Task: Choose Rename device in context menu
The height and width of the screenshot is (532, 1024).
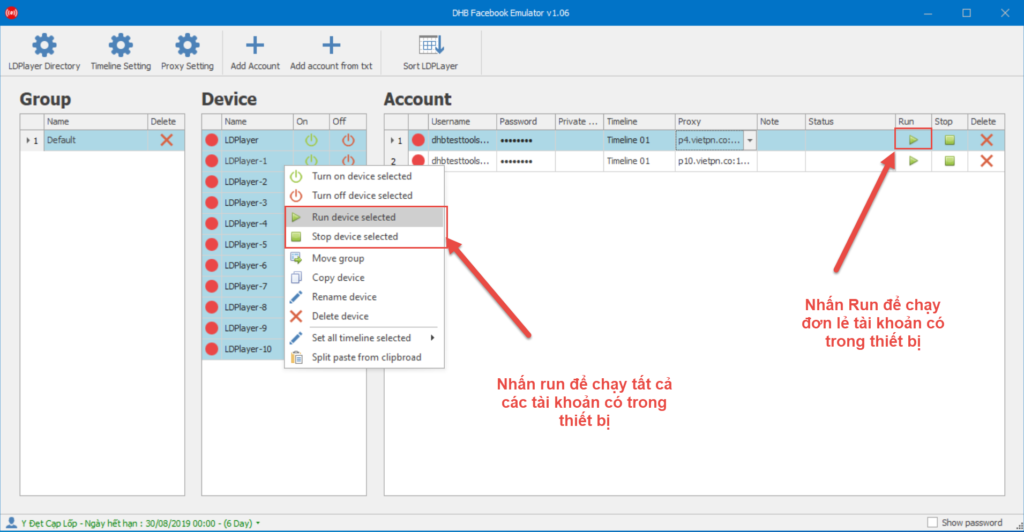Action: pyautogui.click(x=364, y=296)
